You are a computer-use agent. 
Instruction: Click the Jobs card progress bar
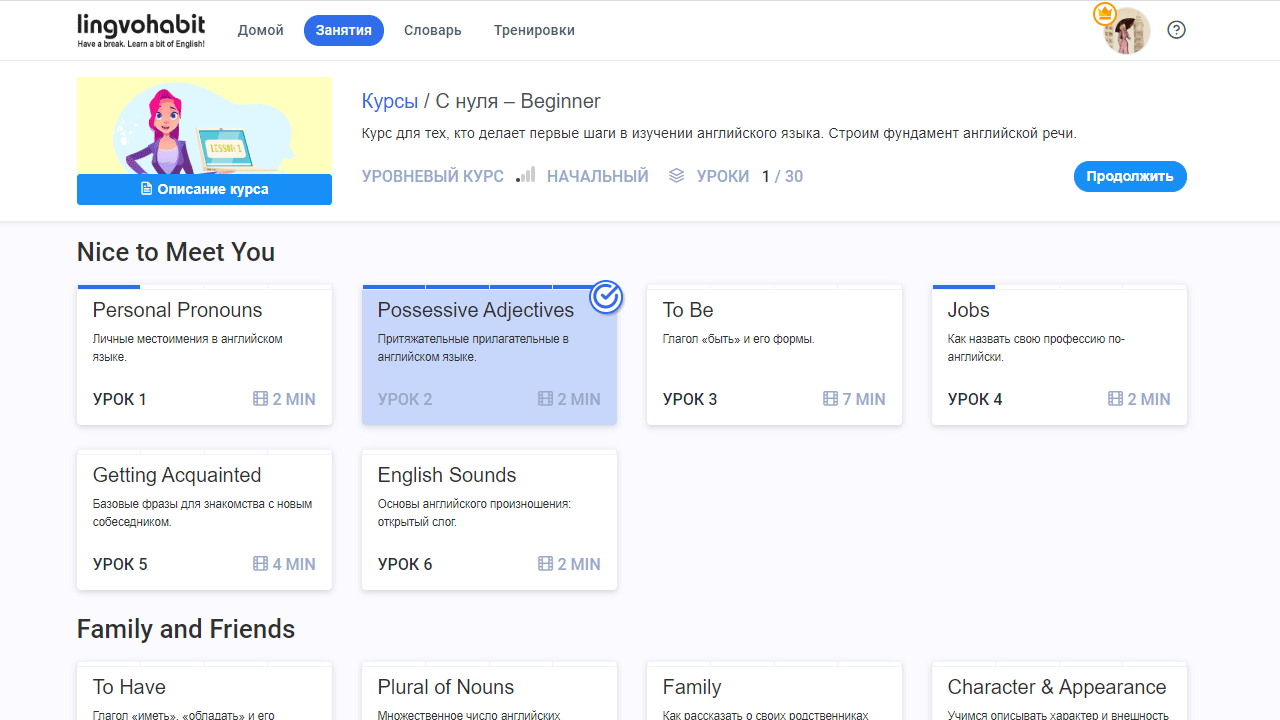[x=1059, y=287]
